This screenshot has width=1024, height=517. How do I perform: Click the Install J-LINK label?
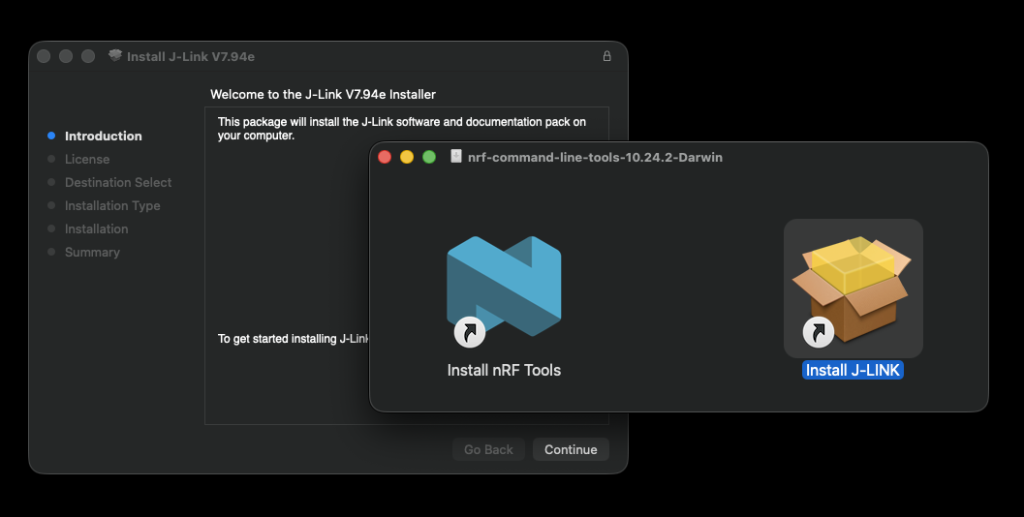(852, 370)
